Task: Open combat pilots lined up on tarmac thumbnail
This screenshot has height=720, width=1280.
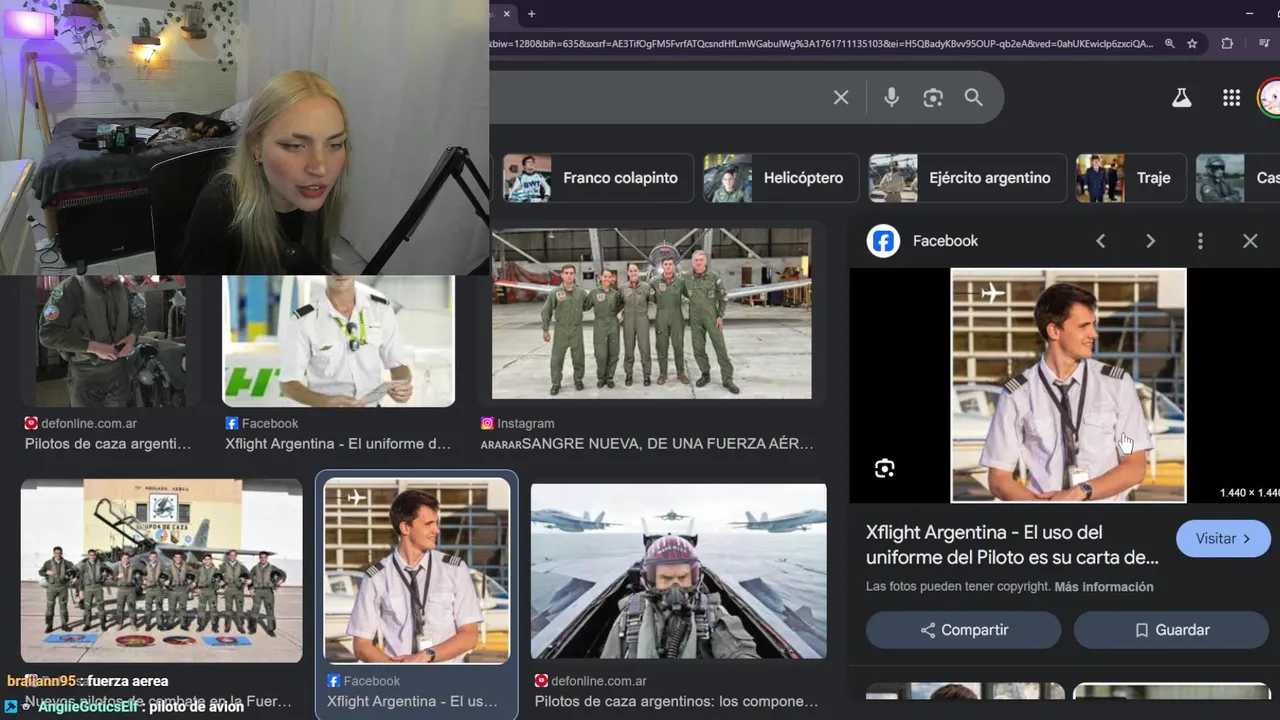Action: [162, 571]
